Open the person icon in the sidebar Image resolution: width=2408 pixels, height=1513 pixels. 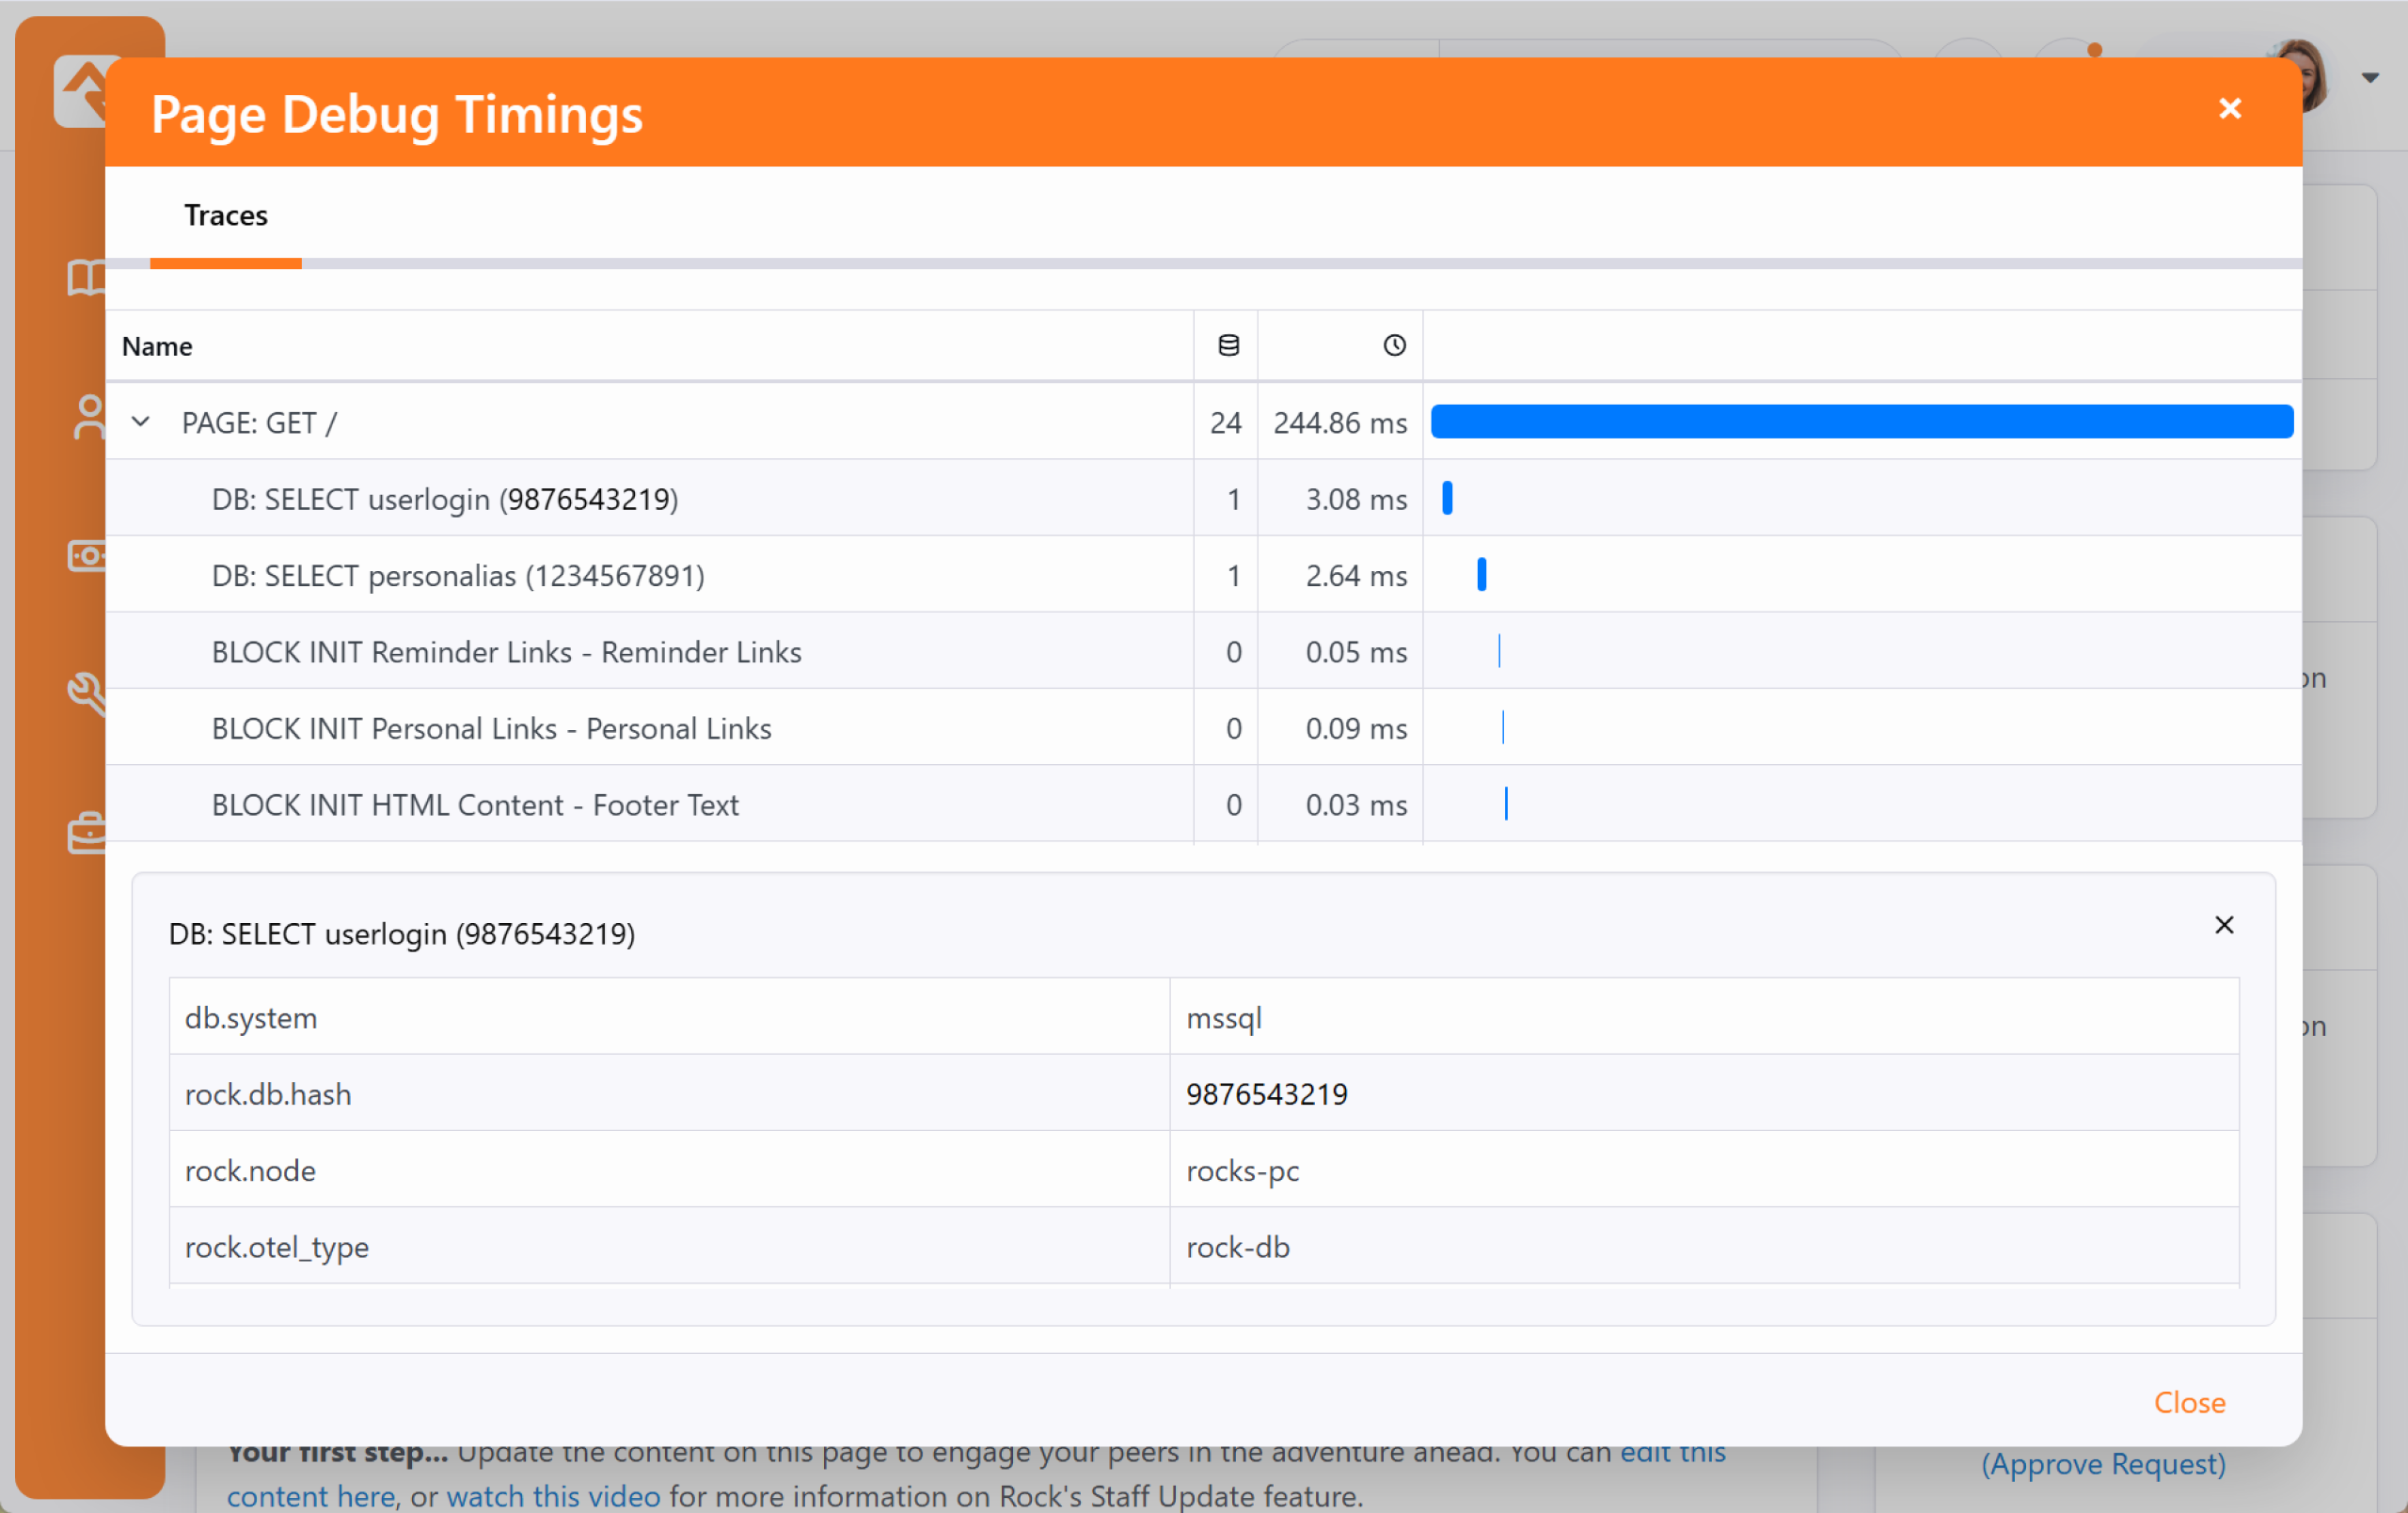pos(89,417)
